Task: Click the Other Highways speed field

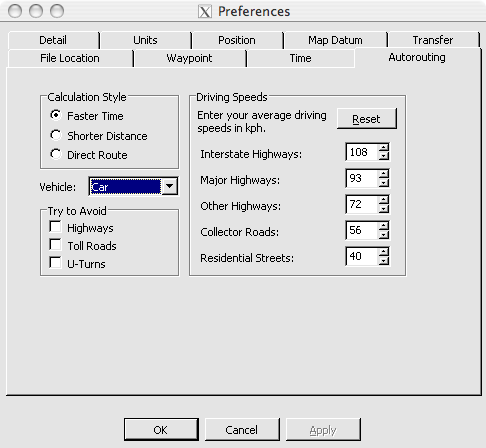Action: tap(362, 204)
